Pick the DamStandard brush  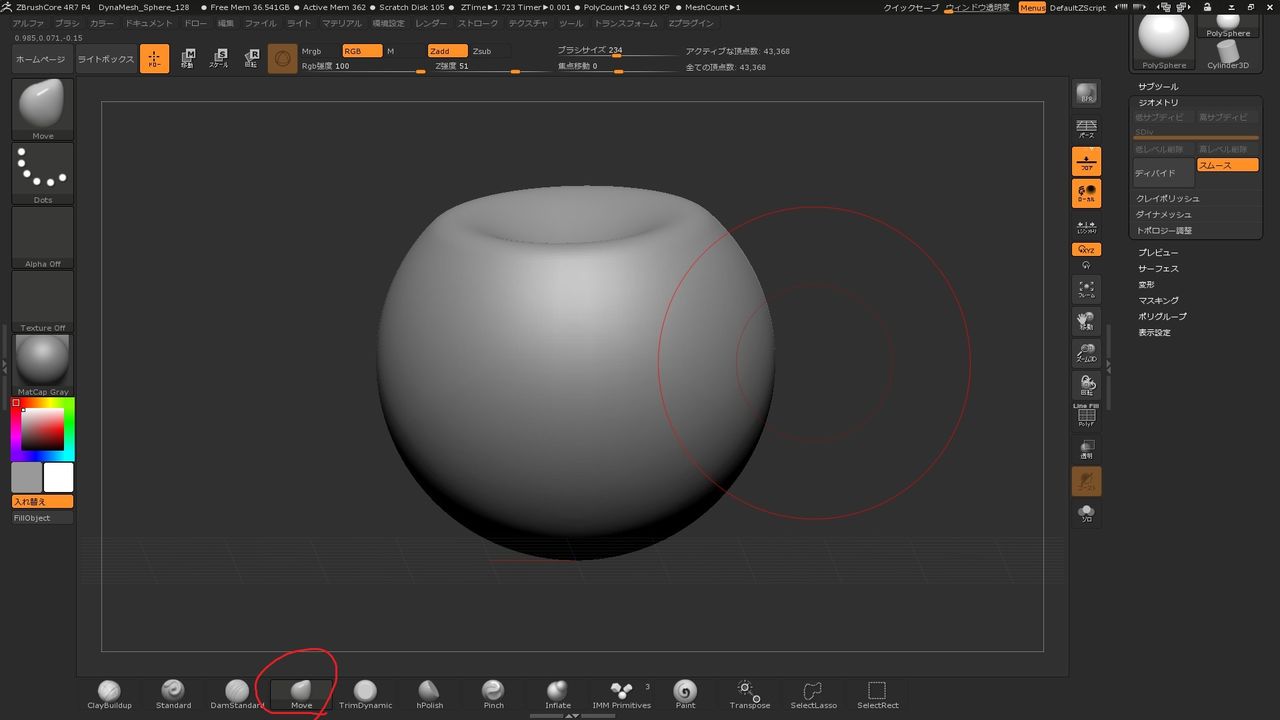coord(237,692)
